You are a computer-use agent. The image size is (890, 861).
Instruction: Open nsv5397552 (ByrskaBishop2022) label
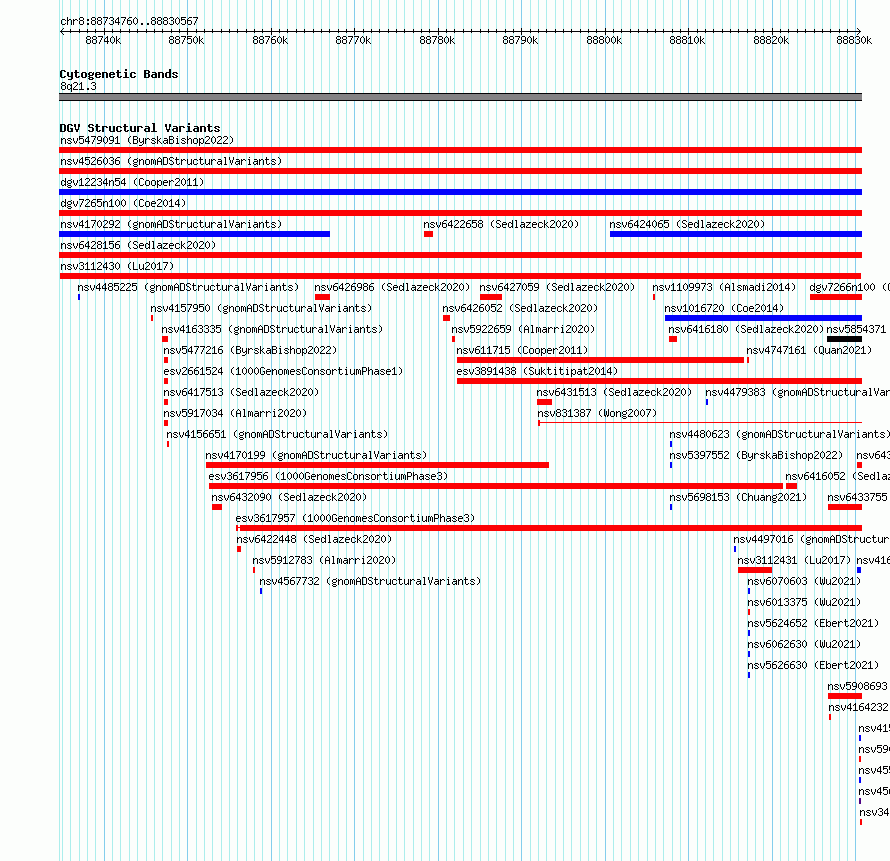756,455
